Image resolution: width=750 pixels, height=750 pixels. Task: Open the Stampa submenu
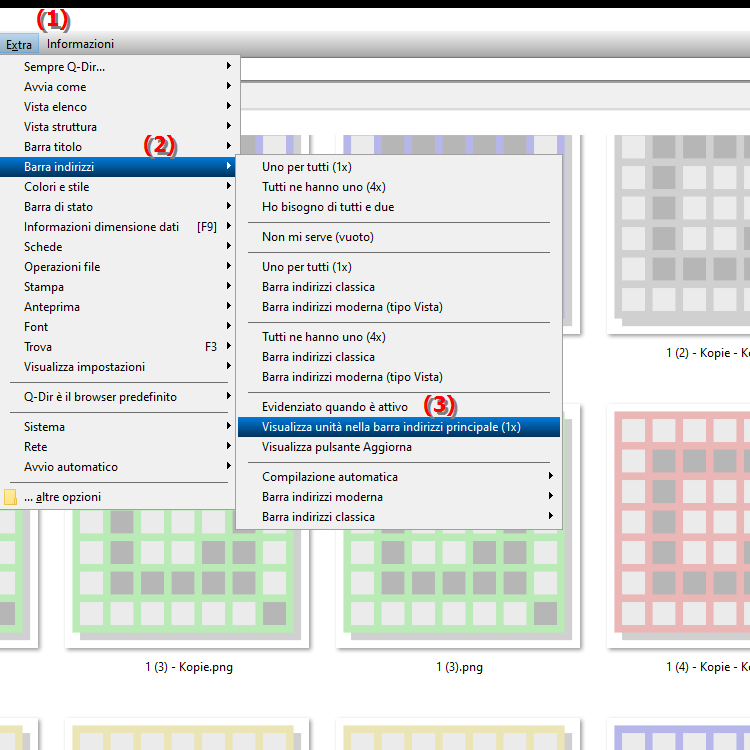coord(118,287)
